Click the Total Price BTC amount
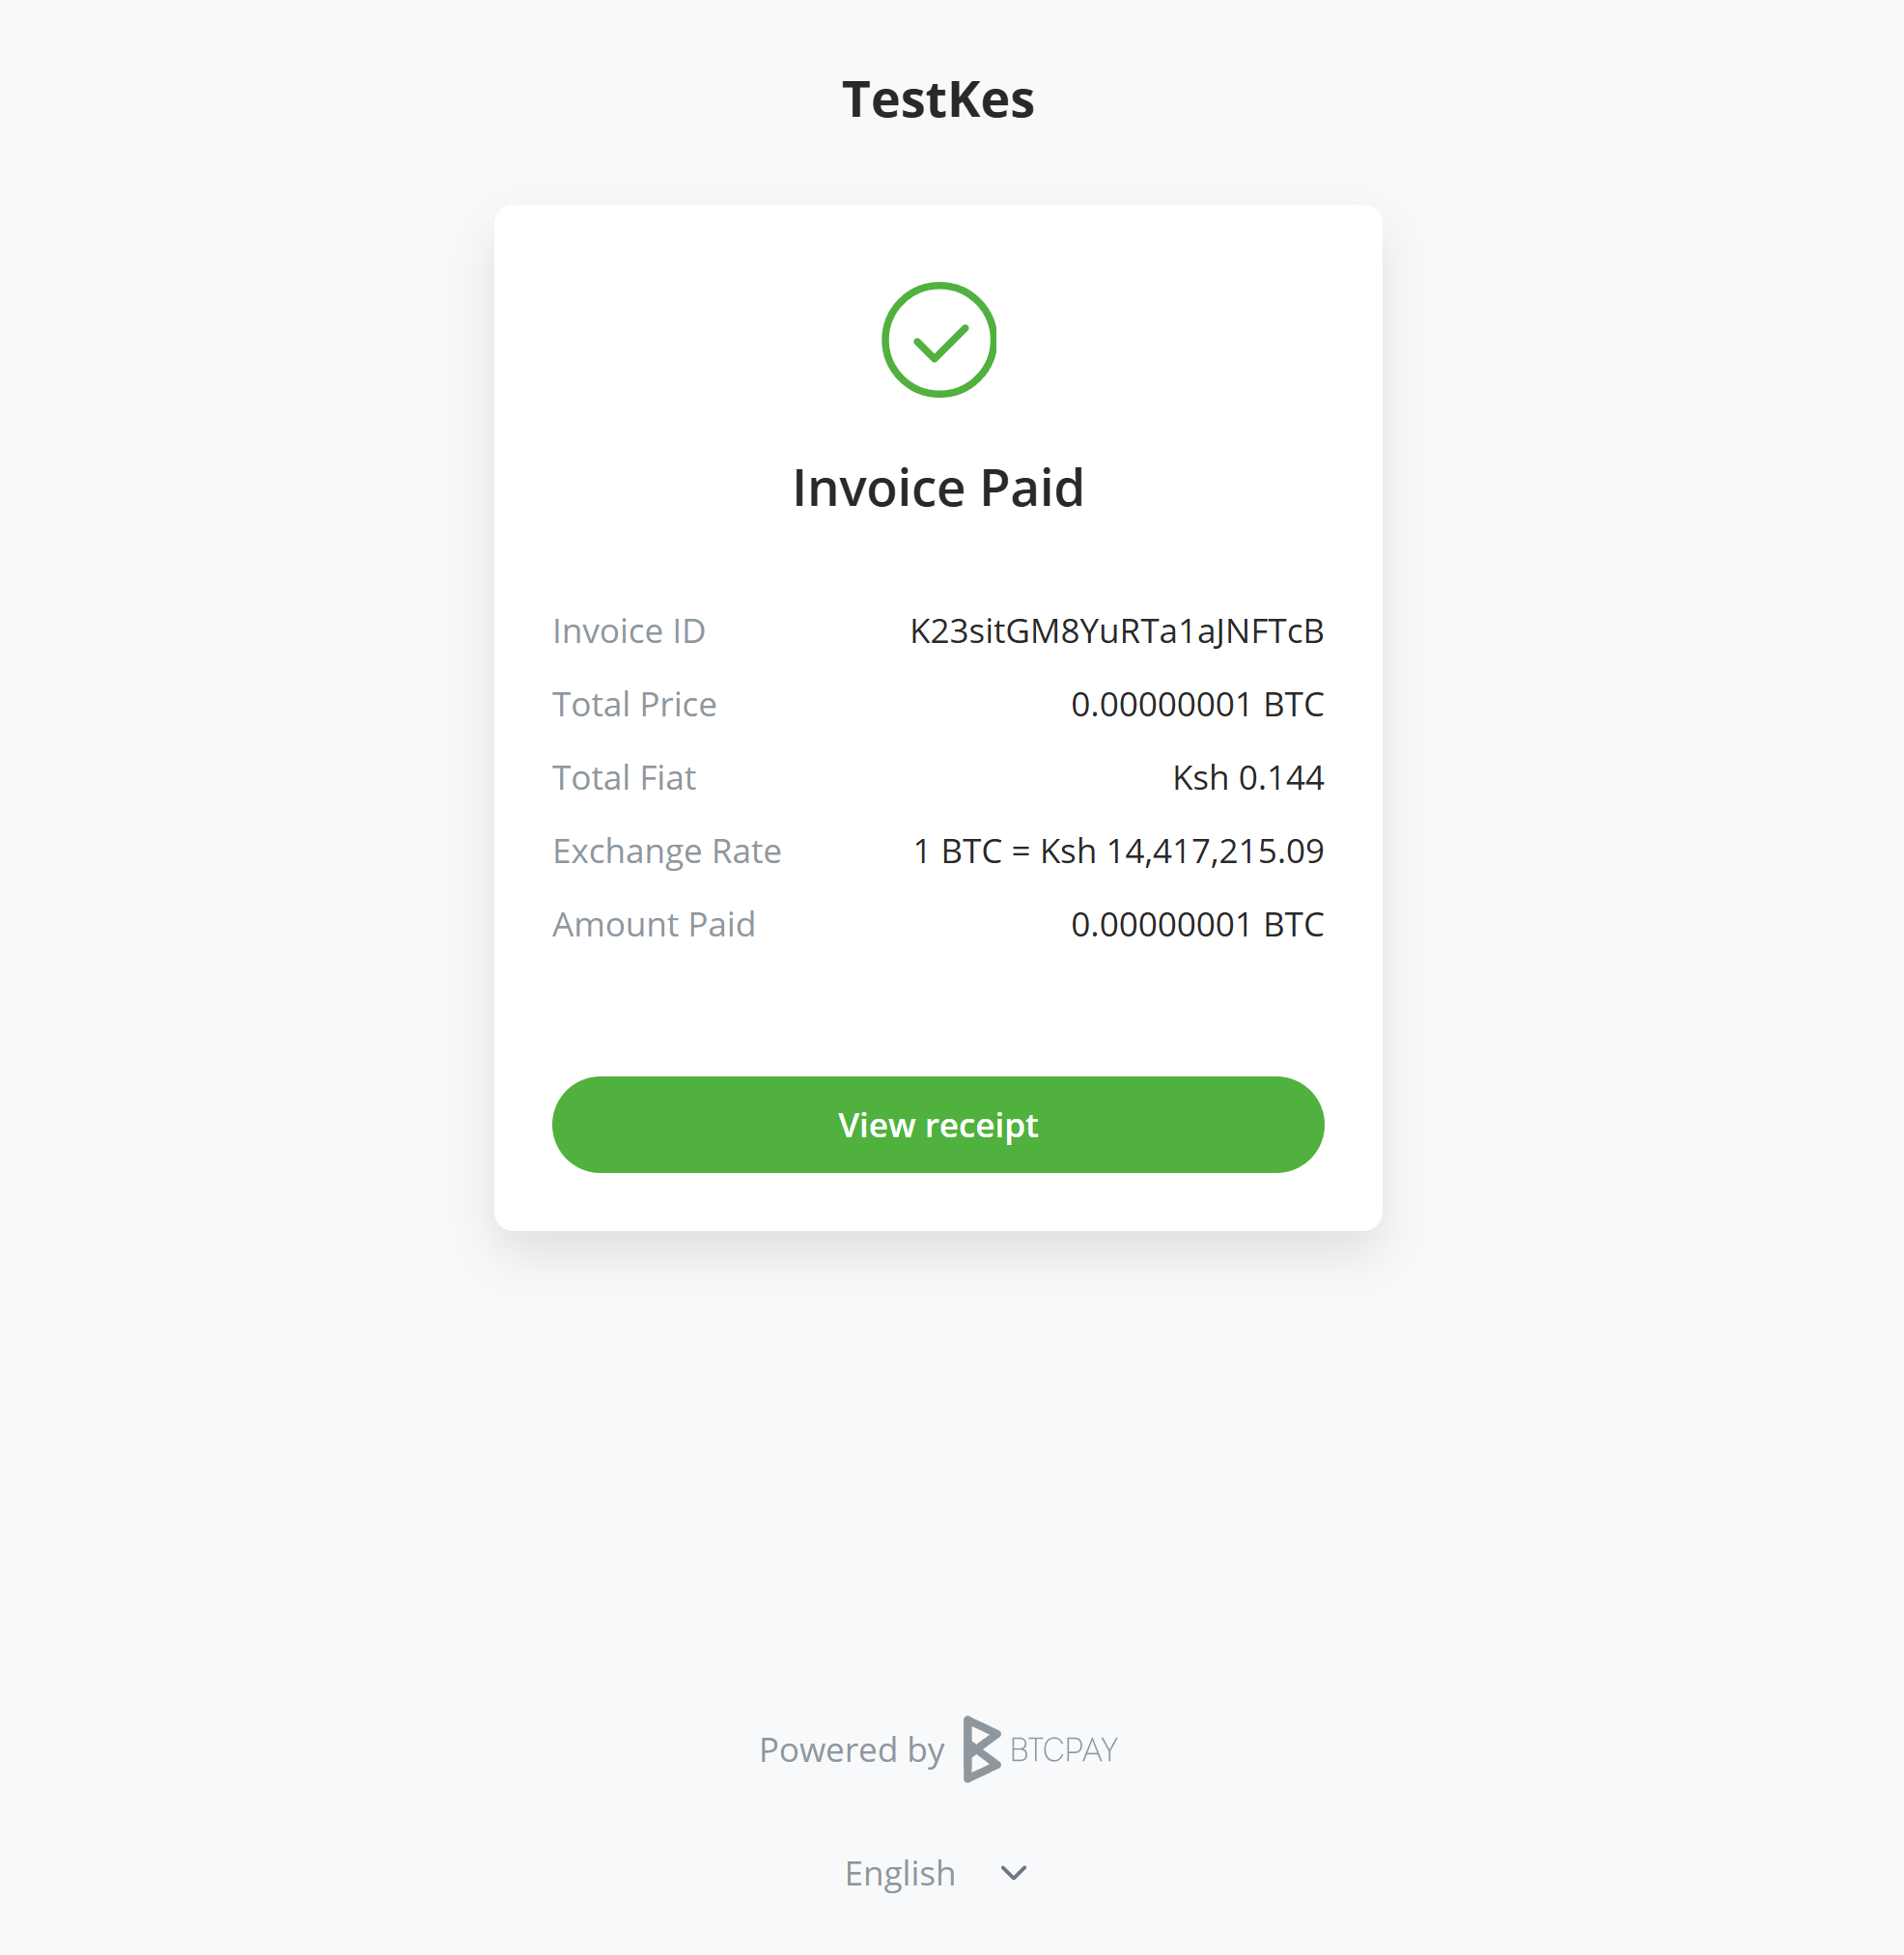This screenshot has height=1955, width=1904. click(1196, 704)
